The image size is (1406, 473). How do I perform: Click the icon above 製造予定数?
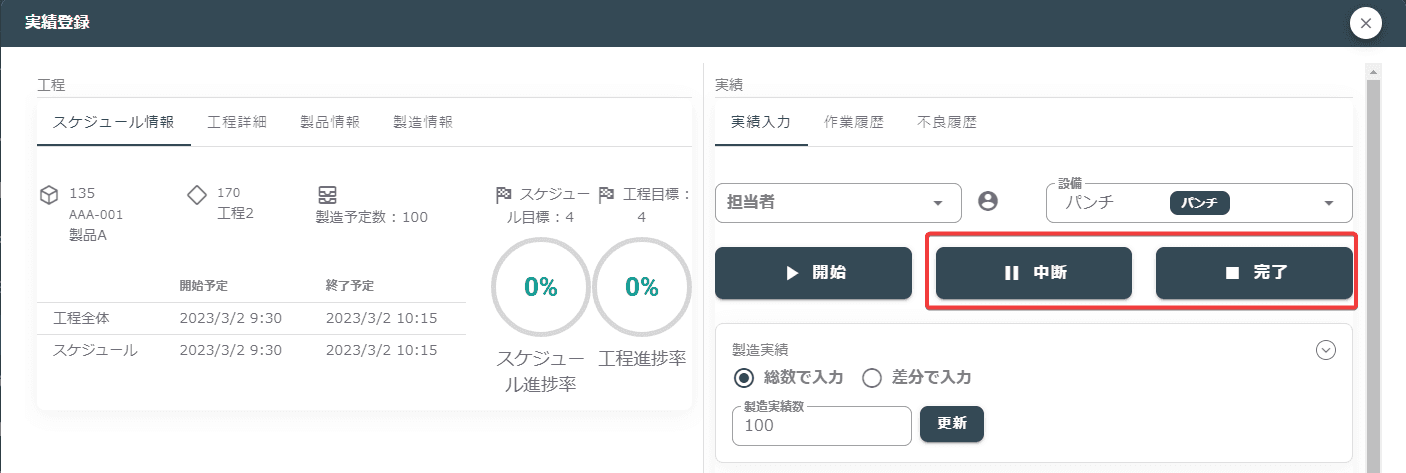tap(327, 194)
